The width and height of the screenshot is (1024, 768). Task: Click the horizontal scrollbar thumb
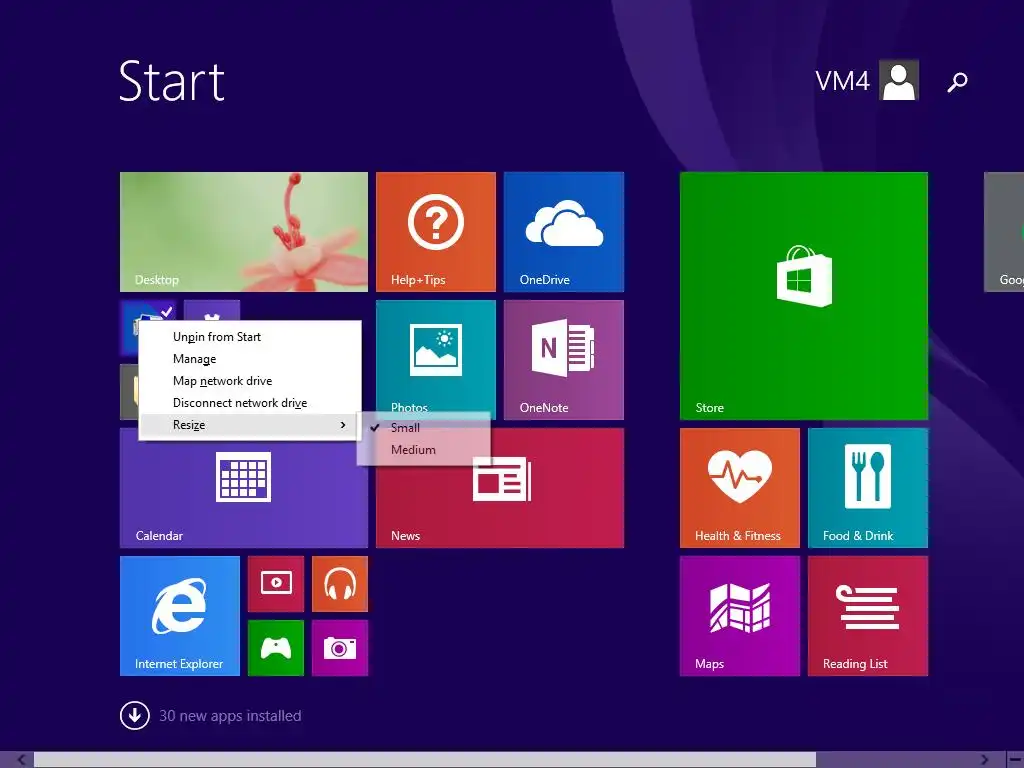tap(424, 760)
